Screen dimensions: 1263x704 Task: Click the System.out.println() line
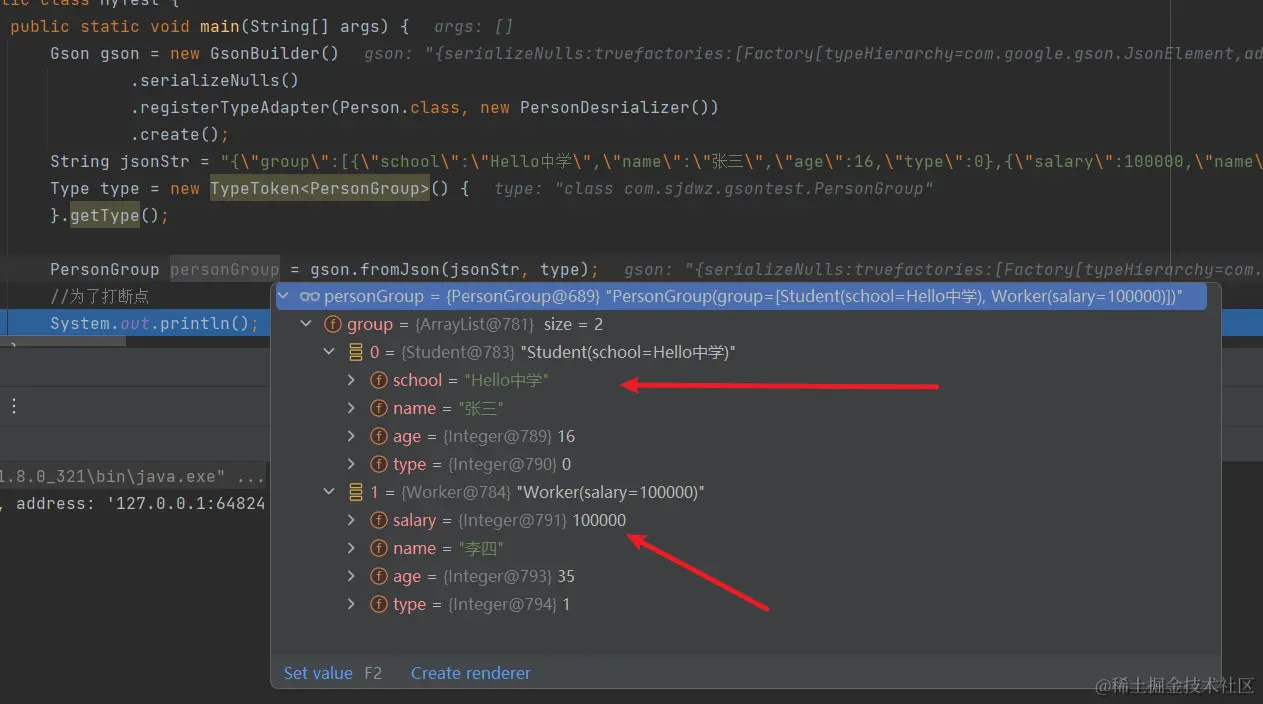[x=155, y=323]
